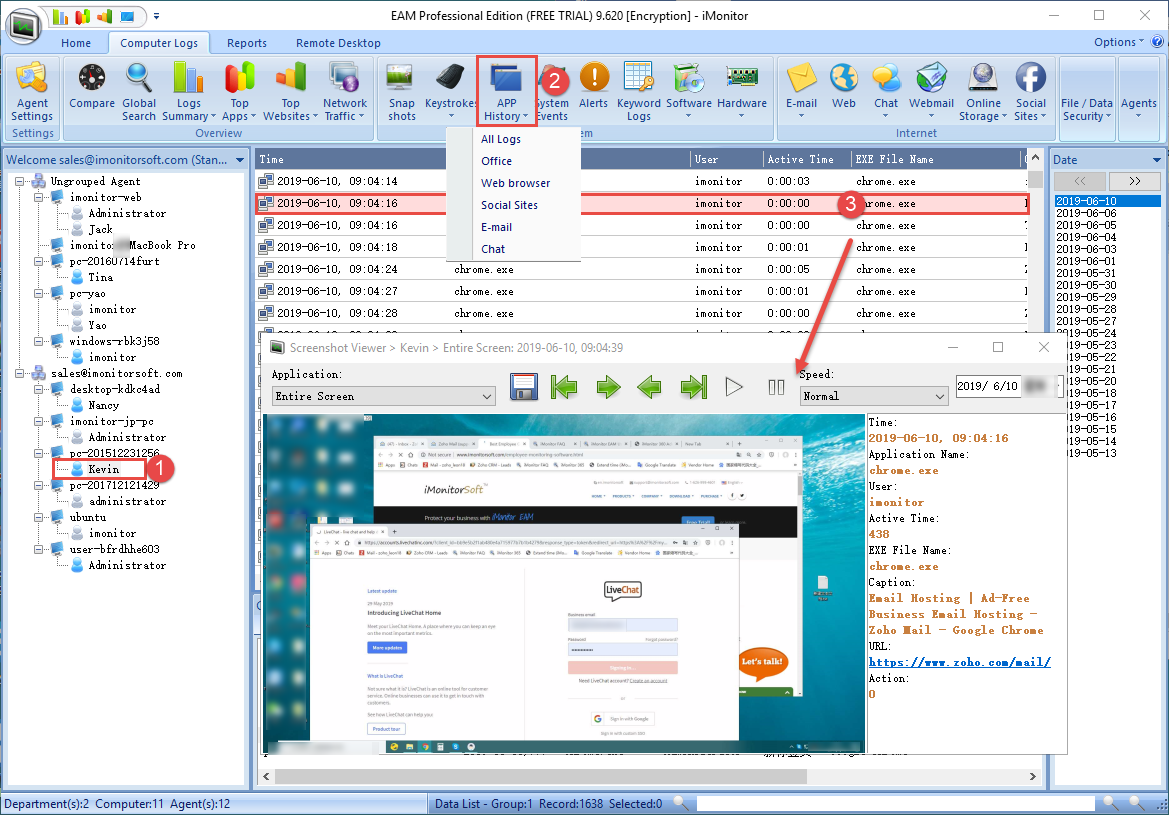Collapse the imonitor-web computer node

click(x=38, y=198)
